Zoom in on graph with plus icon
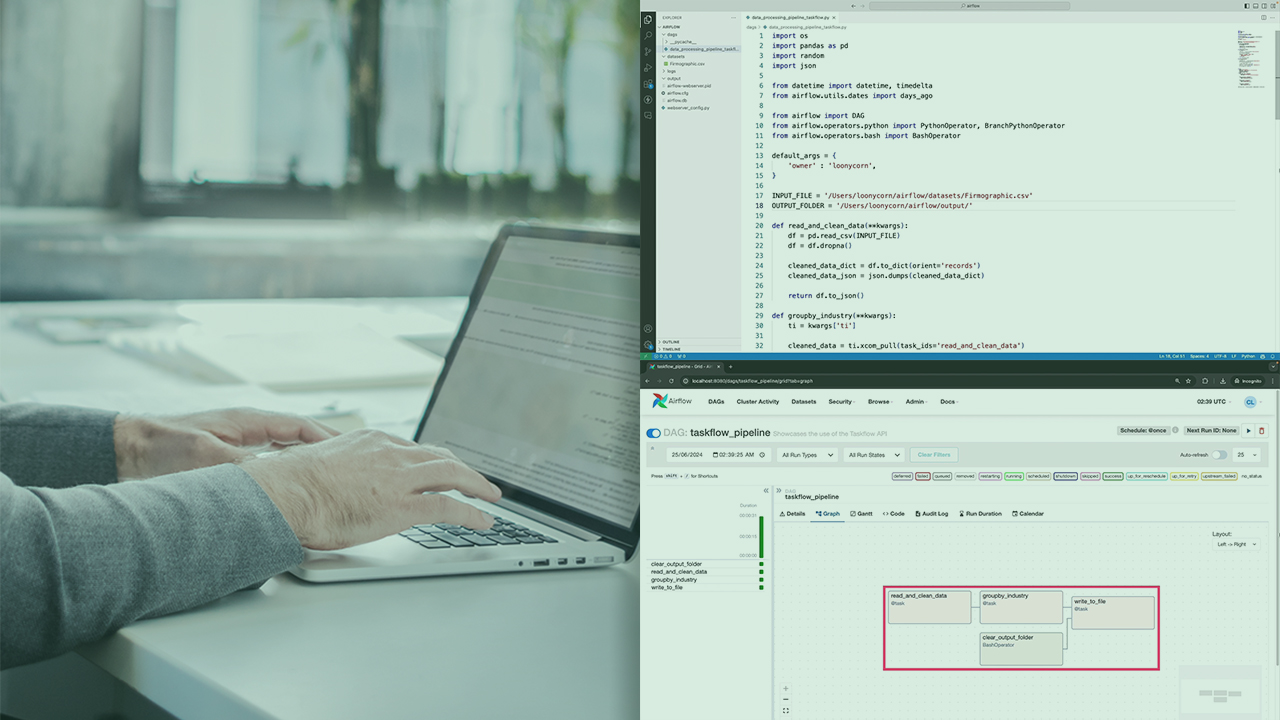This screenshot has height=720, width=1280. coord(786,688)
